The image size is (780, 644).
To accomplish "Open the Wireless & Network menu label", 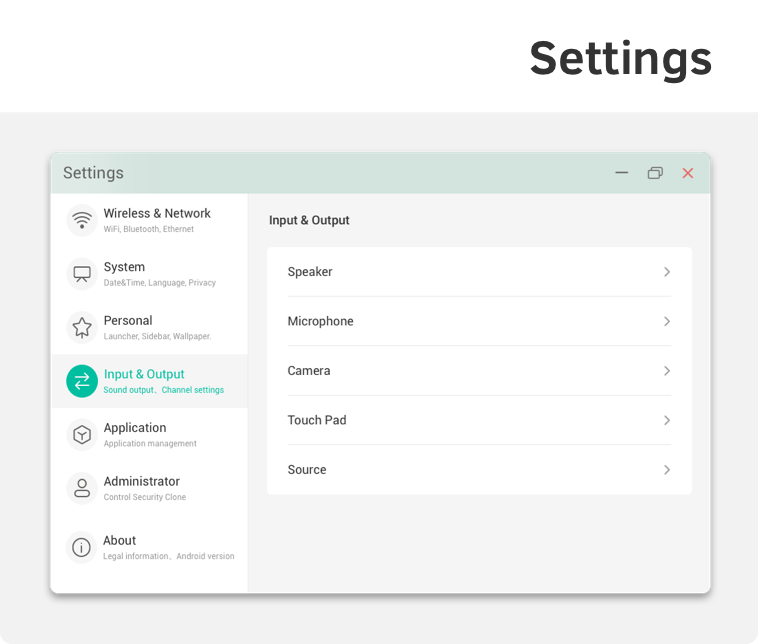I will pyautogui.click(x=157, y=213).
